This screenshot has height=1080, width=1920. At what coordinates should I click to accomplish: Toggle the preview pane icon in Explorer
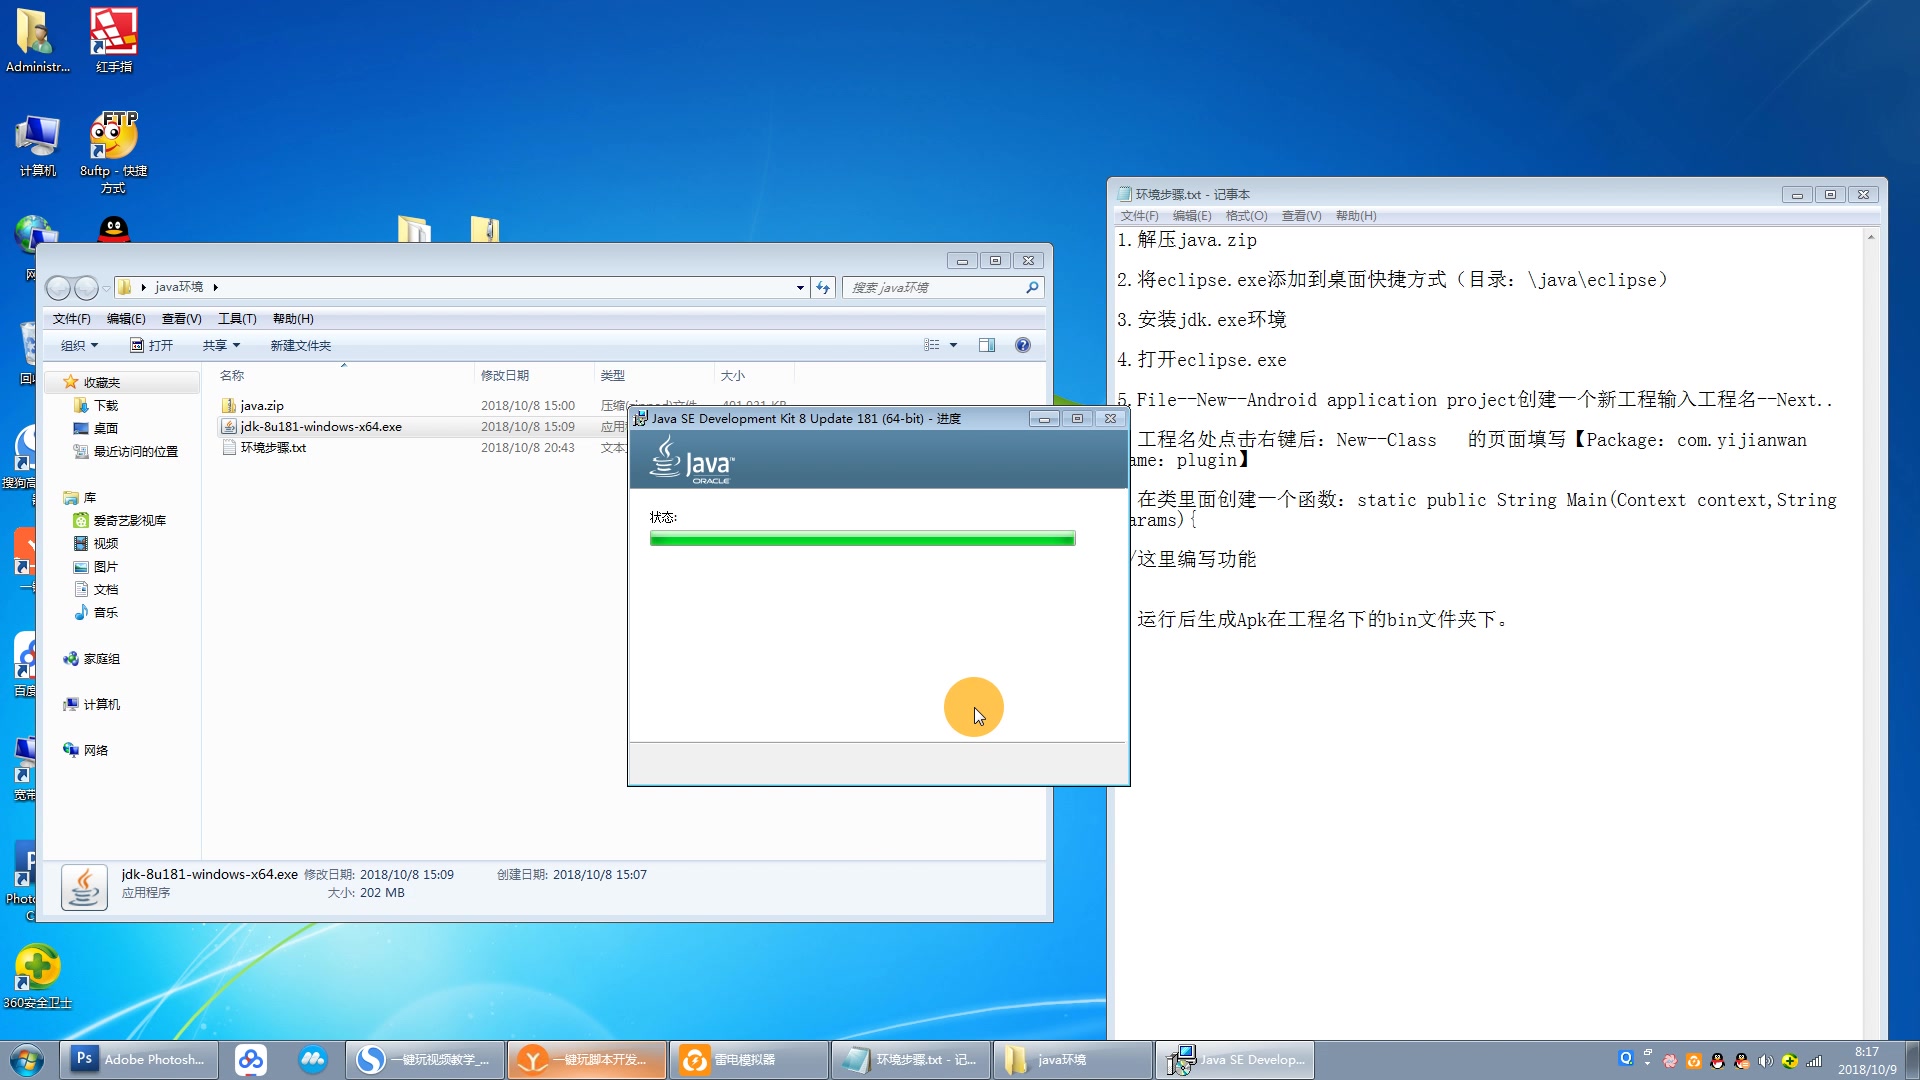[986, 345]
